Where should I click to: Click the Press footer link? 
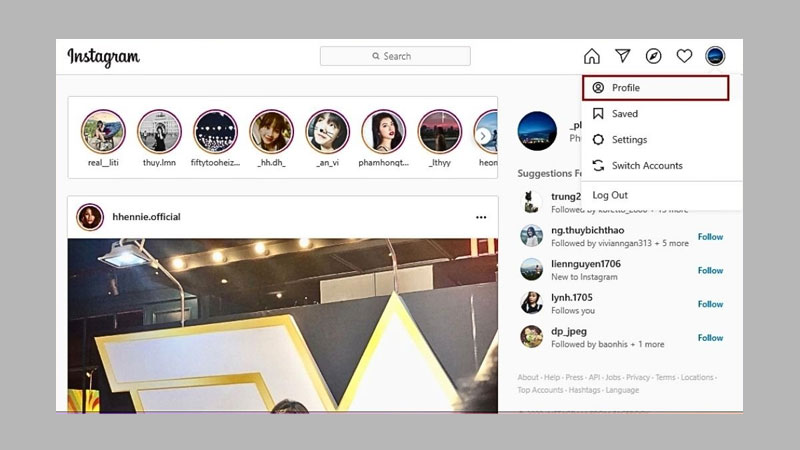tap(574, 378)
